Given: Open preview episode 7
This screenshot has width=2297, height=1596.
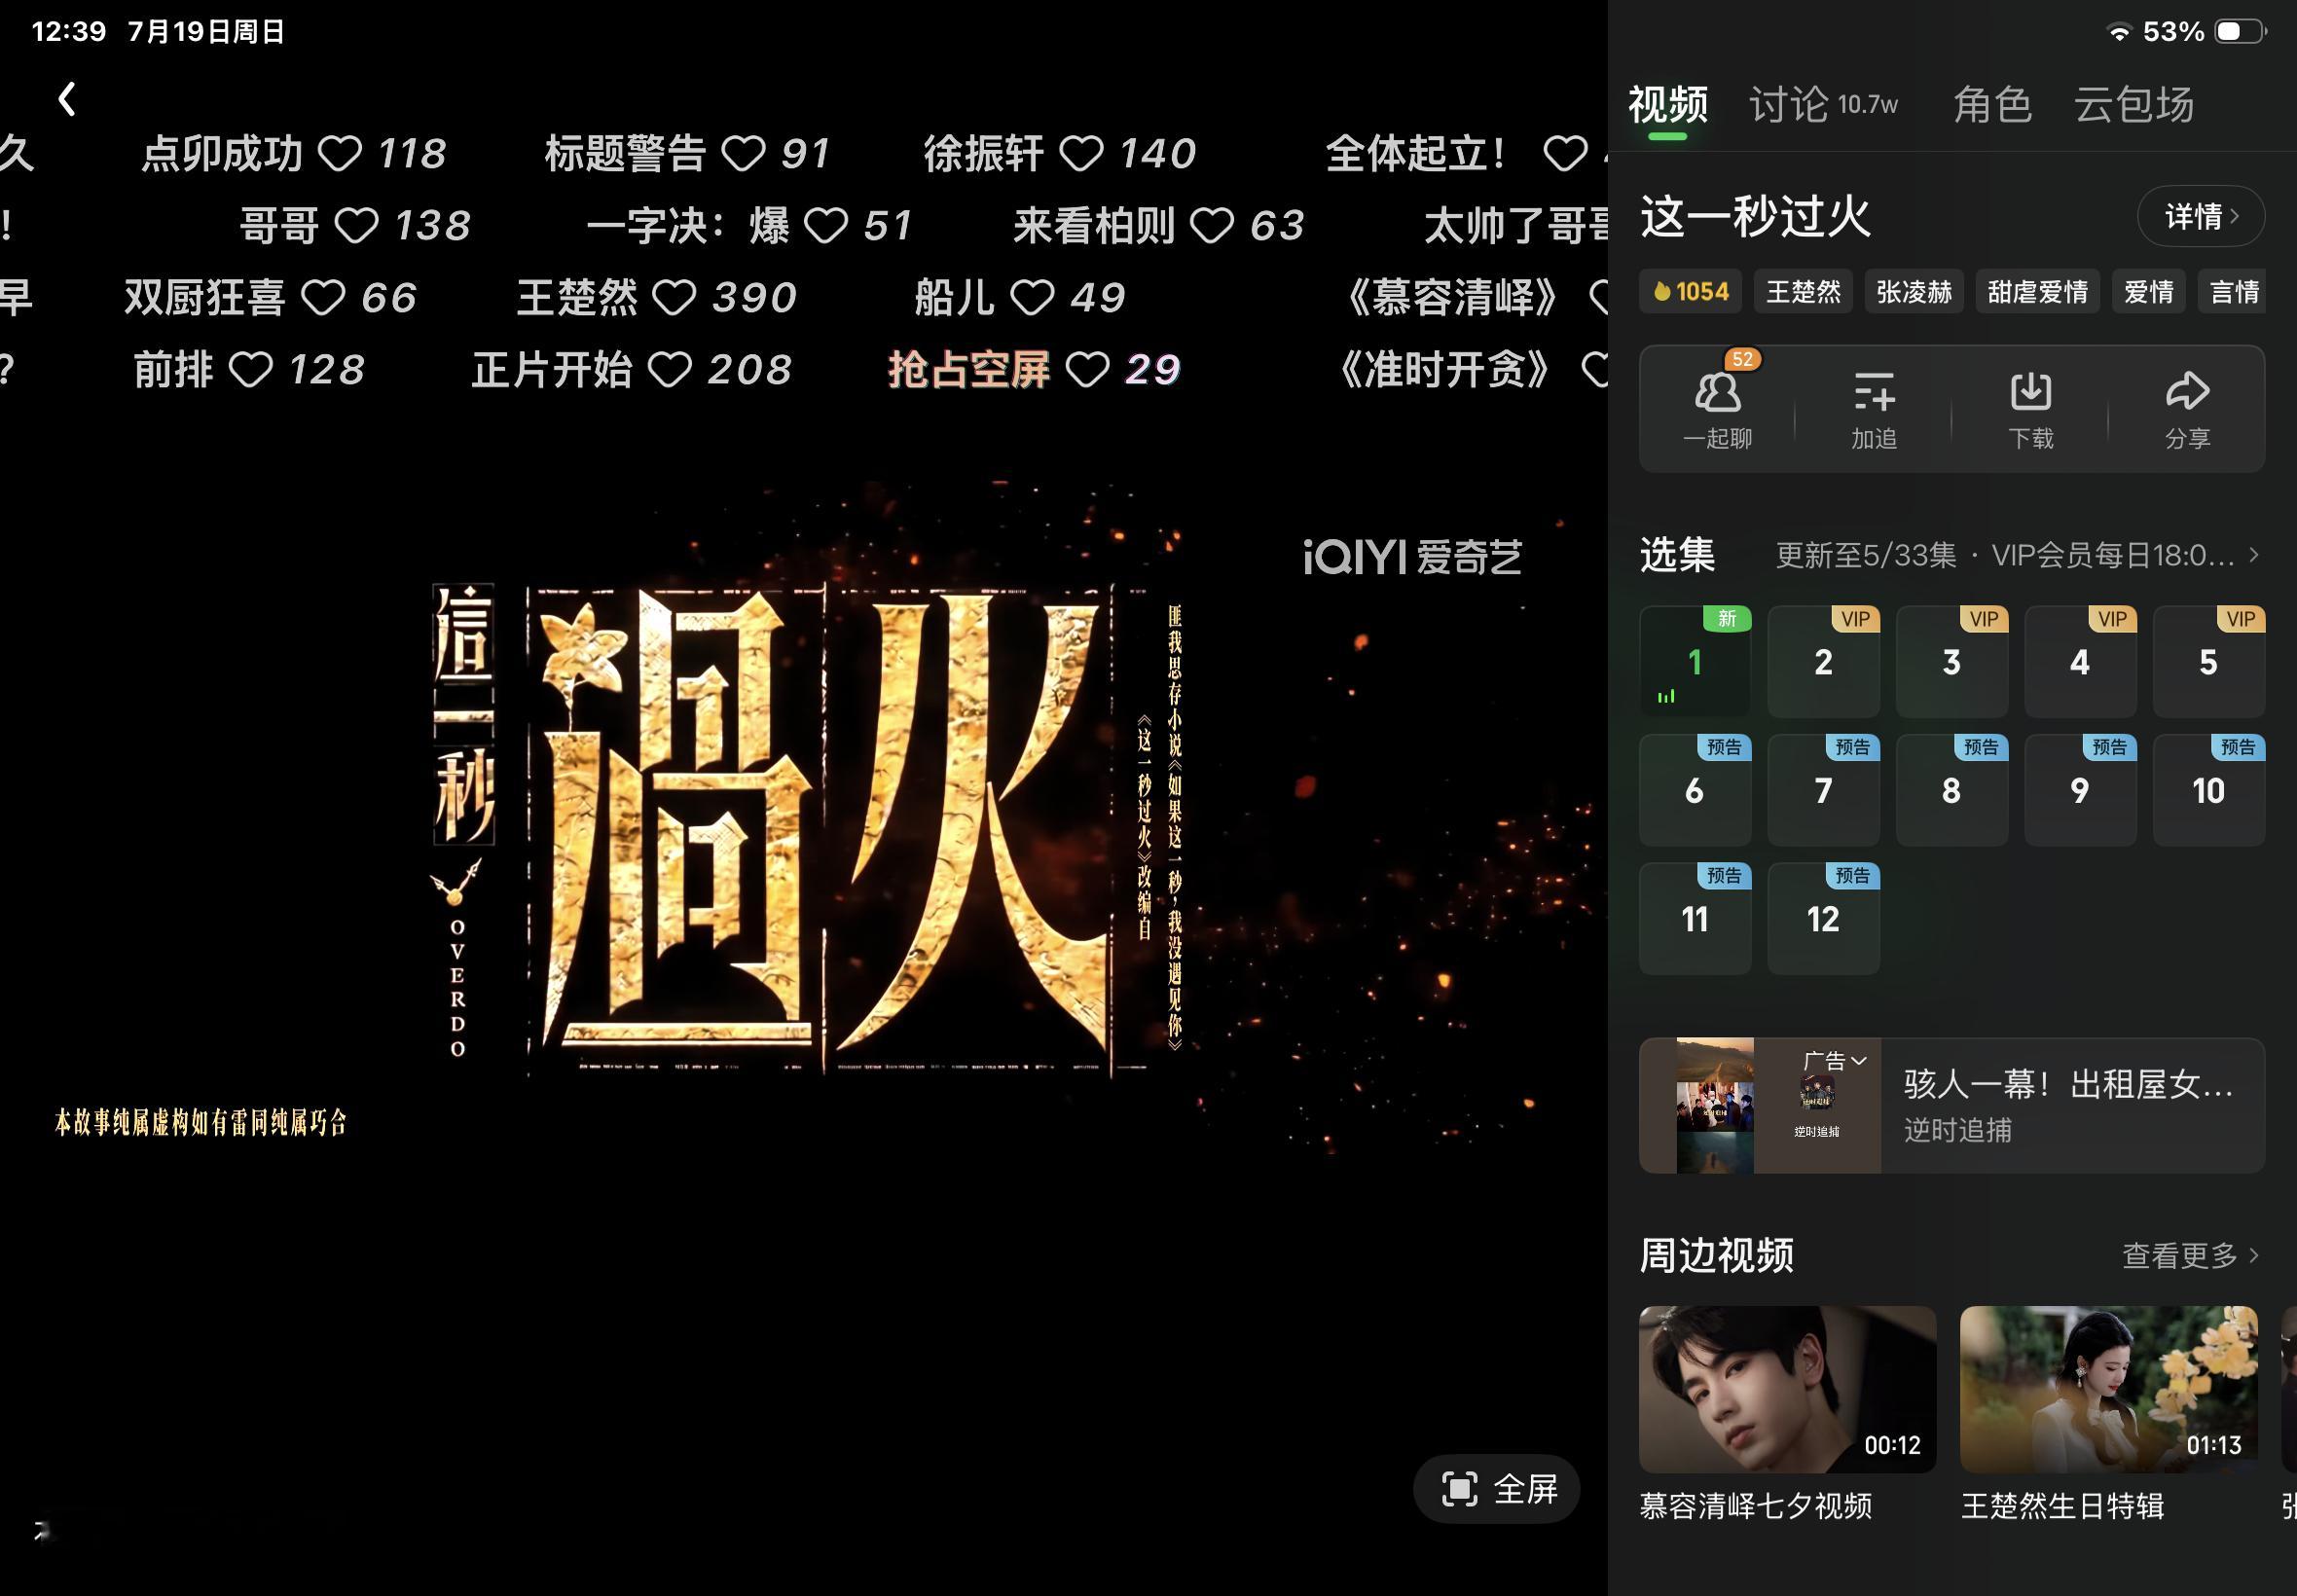Looking at the screenshot, I should [x=1823, y=790].
